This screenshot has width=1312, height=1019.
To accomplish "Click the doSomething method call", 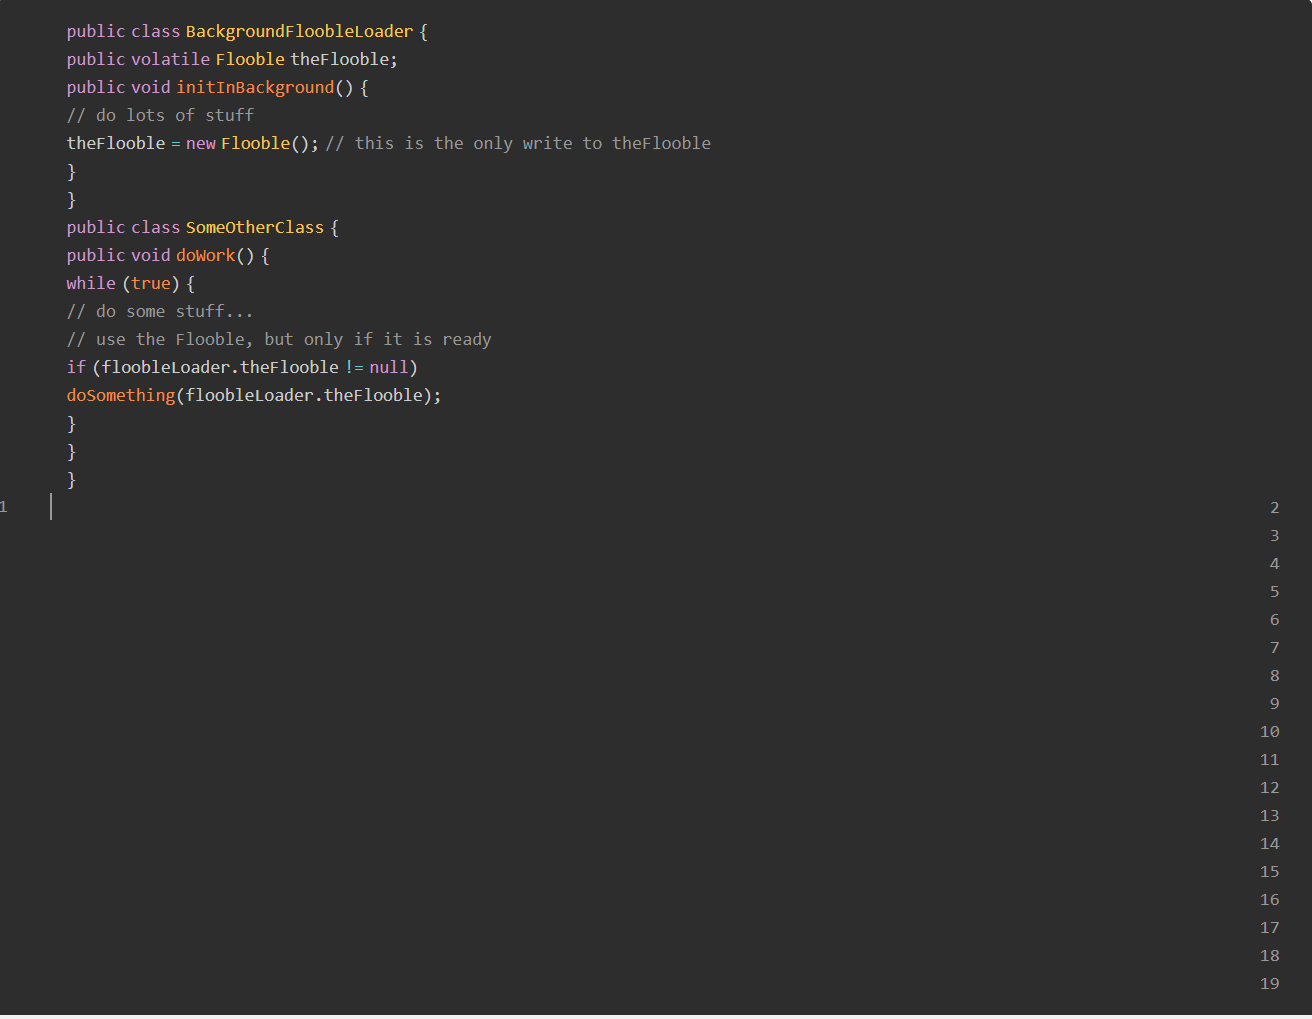I will click(x=121, y=395).
